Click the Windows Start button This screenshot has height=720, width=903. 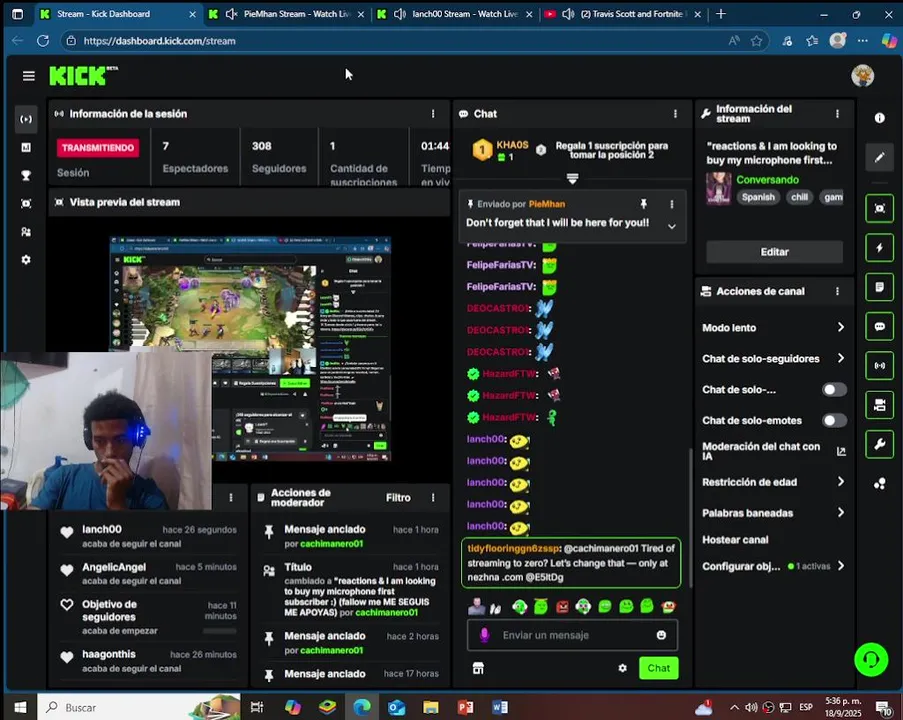pos(20,707)
